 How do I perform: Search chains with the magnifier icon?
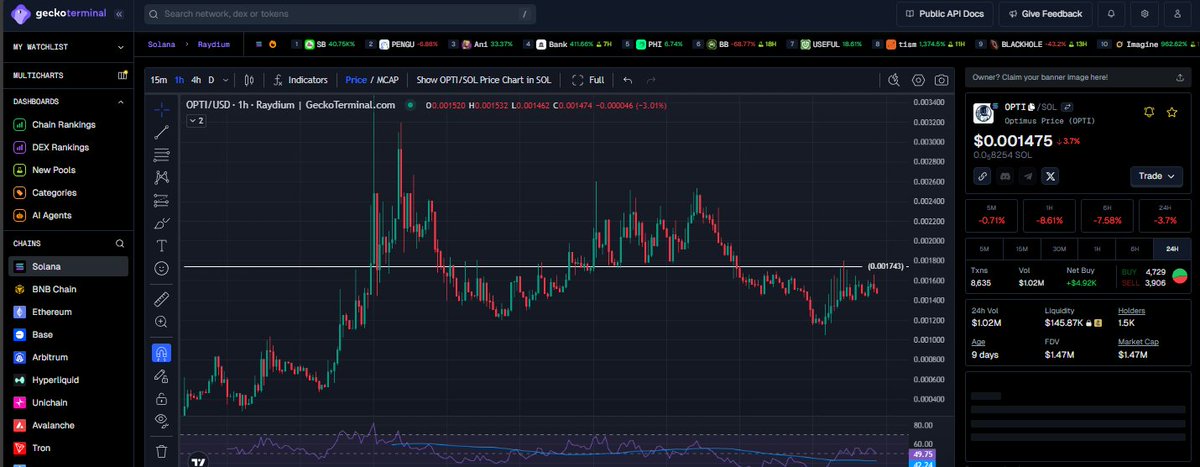[120, 243]
